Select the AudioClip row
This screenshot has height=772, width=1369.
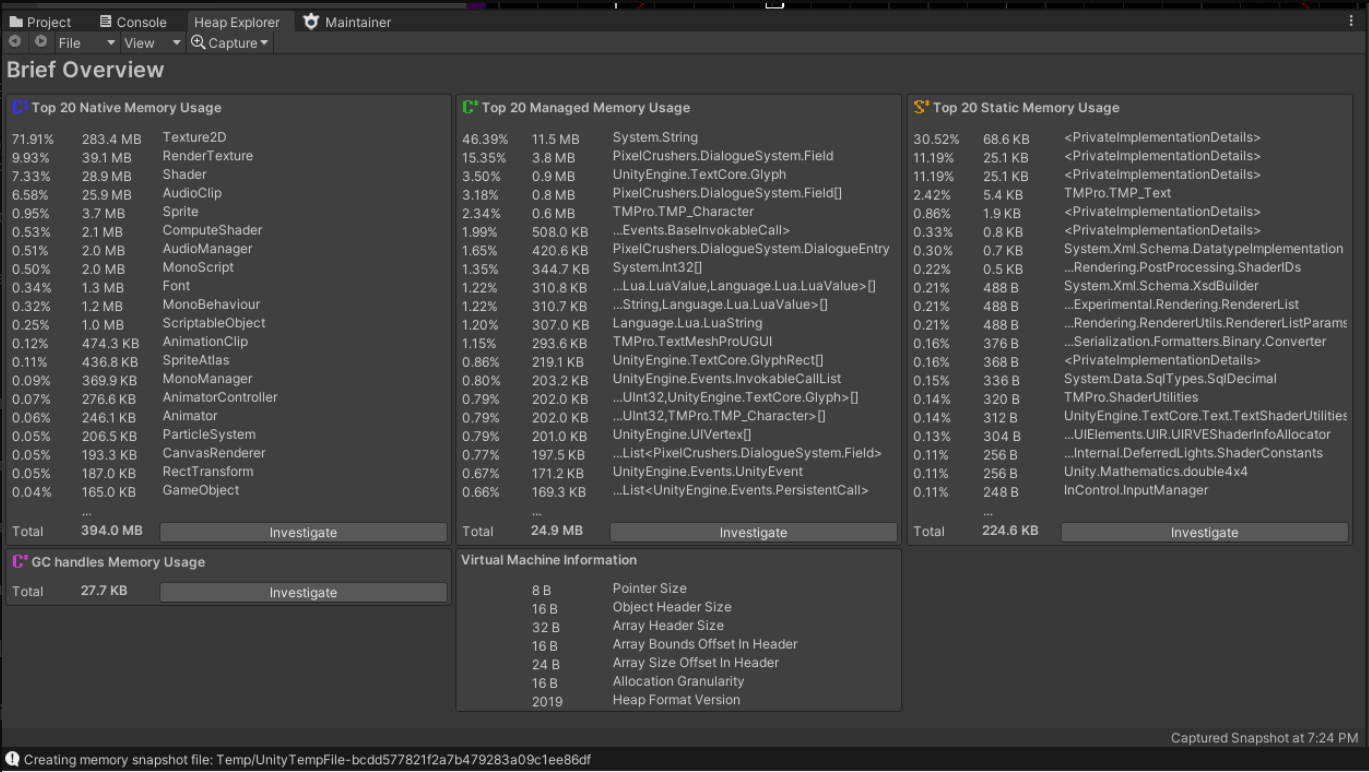229,194
